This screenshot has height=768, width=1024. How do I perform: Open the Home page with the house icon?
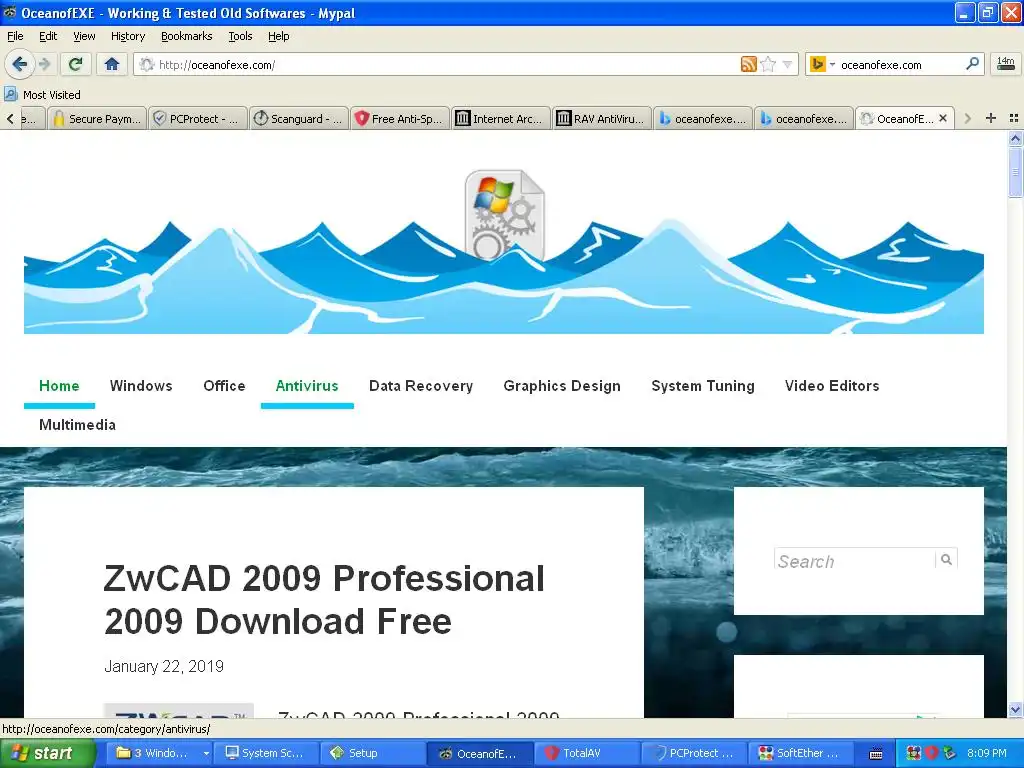(x=112, y=64)
